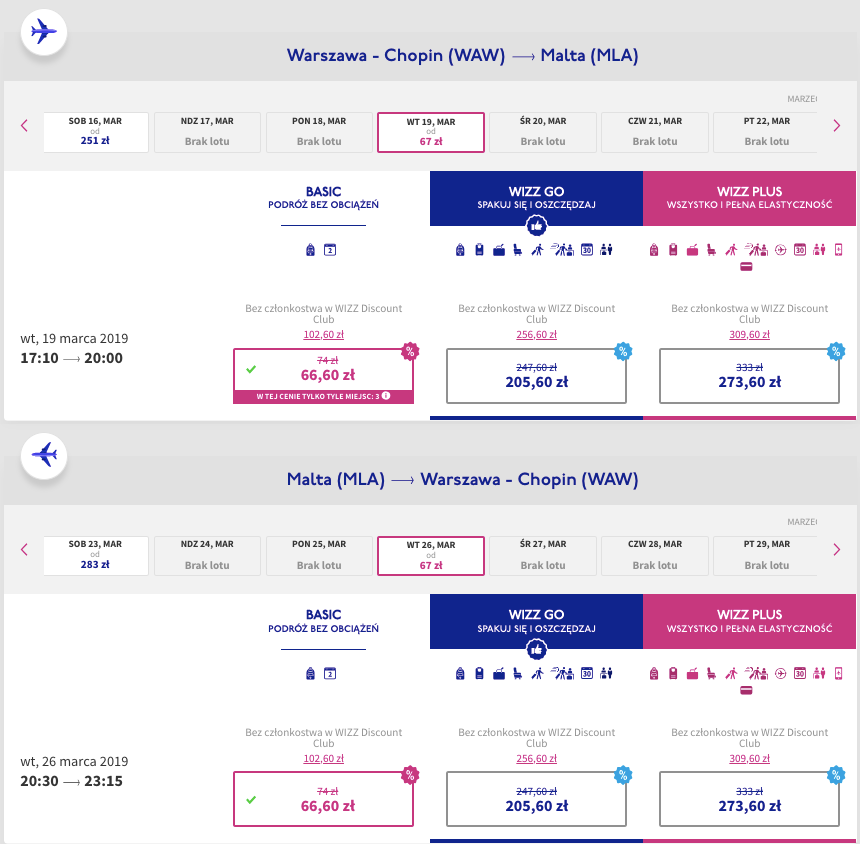Click the 30-day calendar icon in outbound WIZZ GO
The image size is (860, 844).
click(x=587, y=250)
